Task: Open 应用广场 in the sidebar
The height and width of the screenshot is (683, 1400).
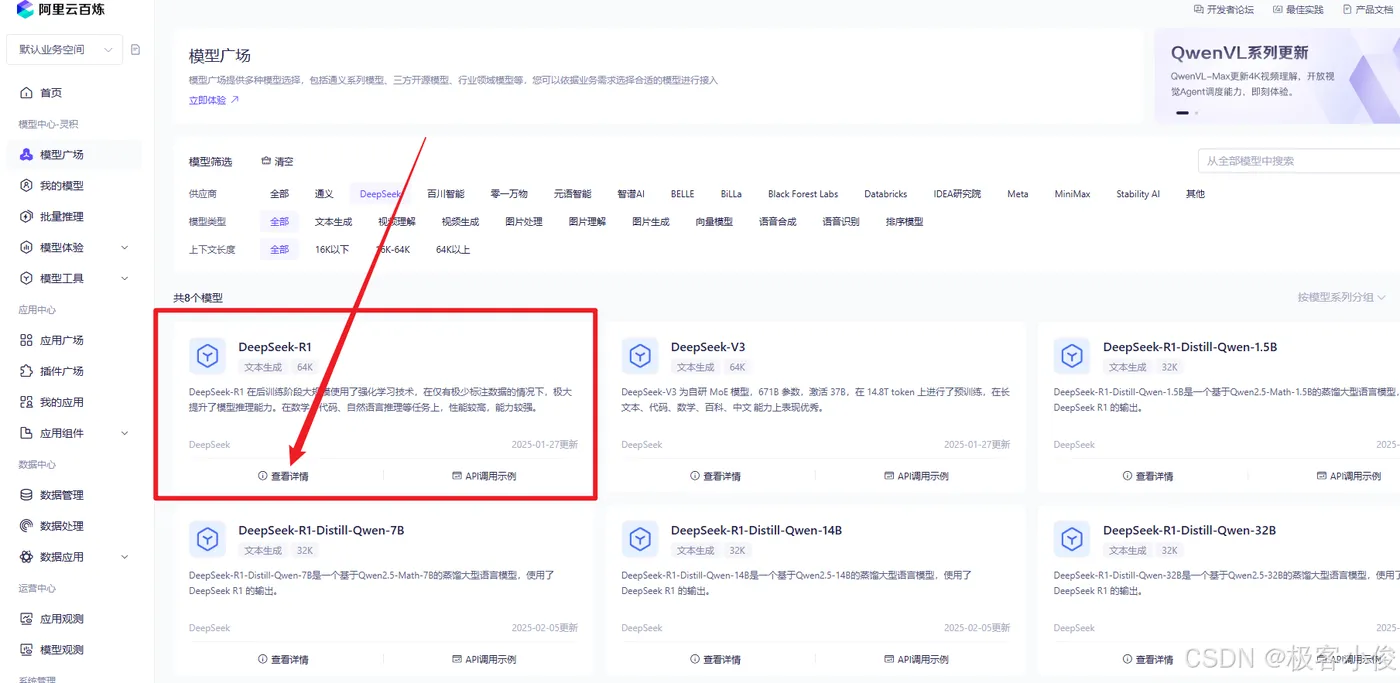Action: pyautogui.click(x=61, y=341)
